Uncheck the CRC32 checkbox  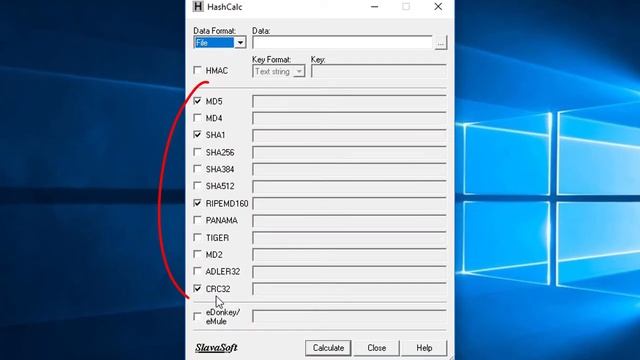coord(198,289)
